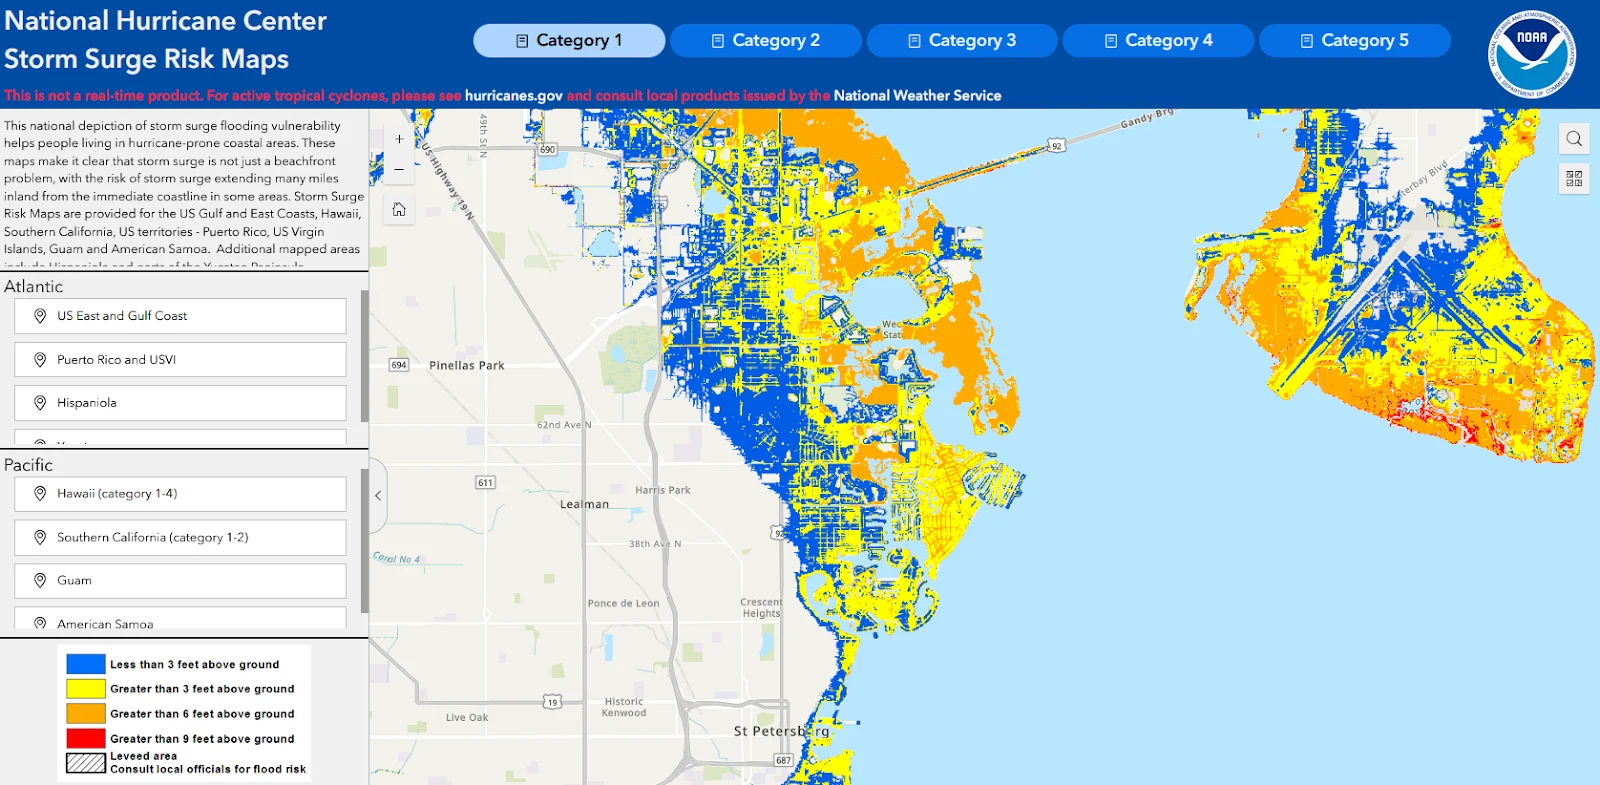Image resolution: width=1600 pixels, height=785 pixels.
Task: Click the Category 3 document icon
Action: (914, 41)
